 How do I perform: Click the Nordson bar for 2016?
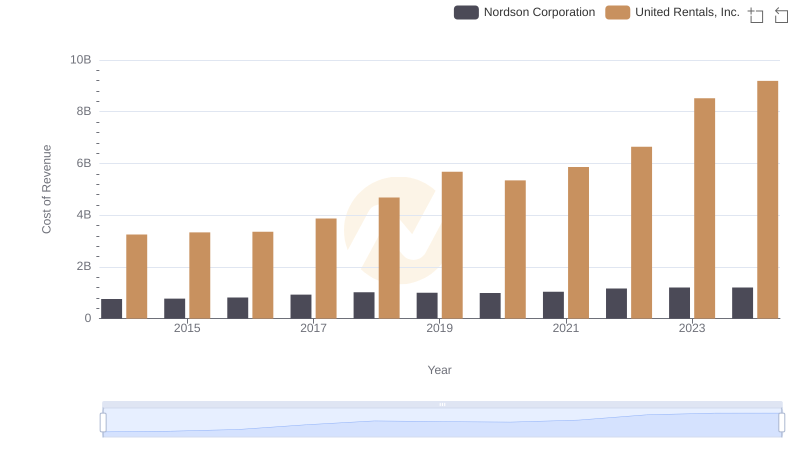click(238, 308)
